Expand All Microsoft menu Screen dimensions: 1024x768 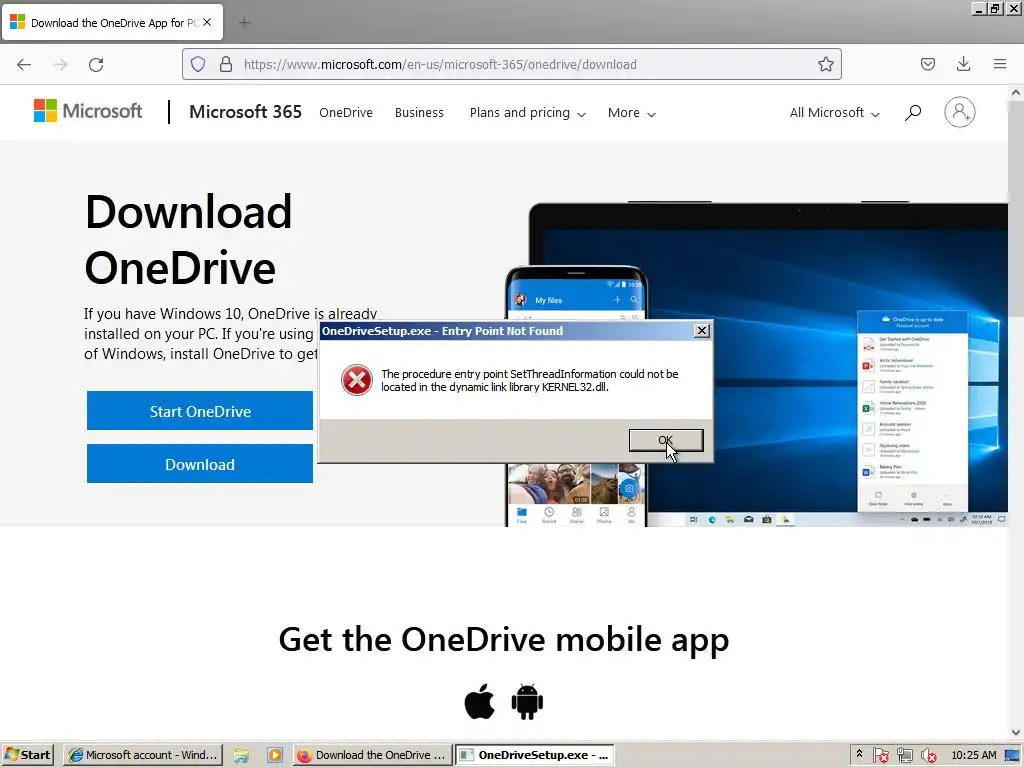pos(835,113)
